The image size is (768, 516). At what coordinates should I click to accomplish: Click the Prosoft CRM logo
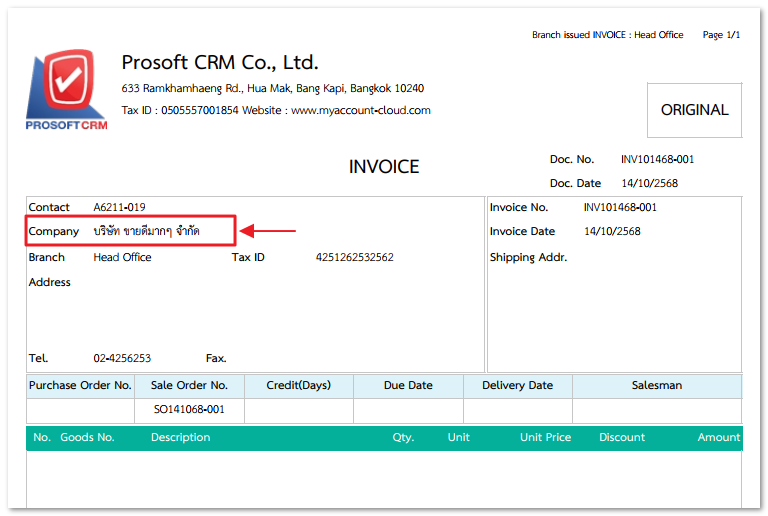pyautogui.click(x=66, y=90)
